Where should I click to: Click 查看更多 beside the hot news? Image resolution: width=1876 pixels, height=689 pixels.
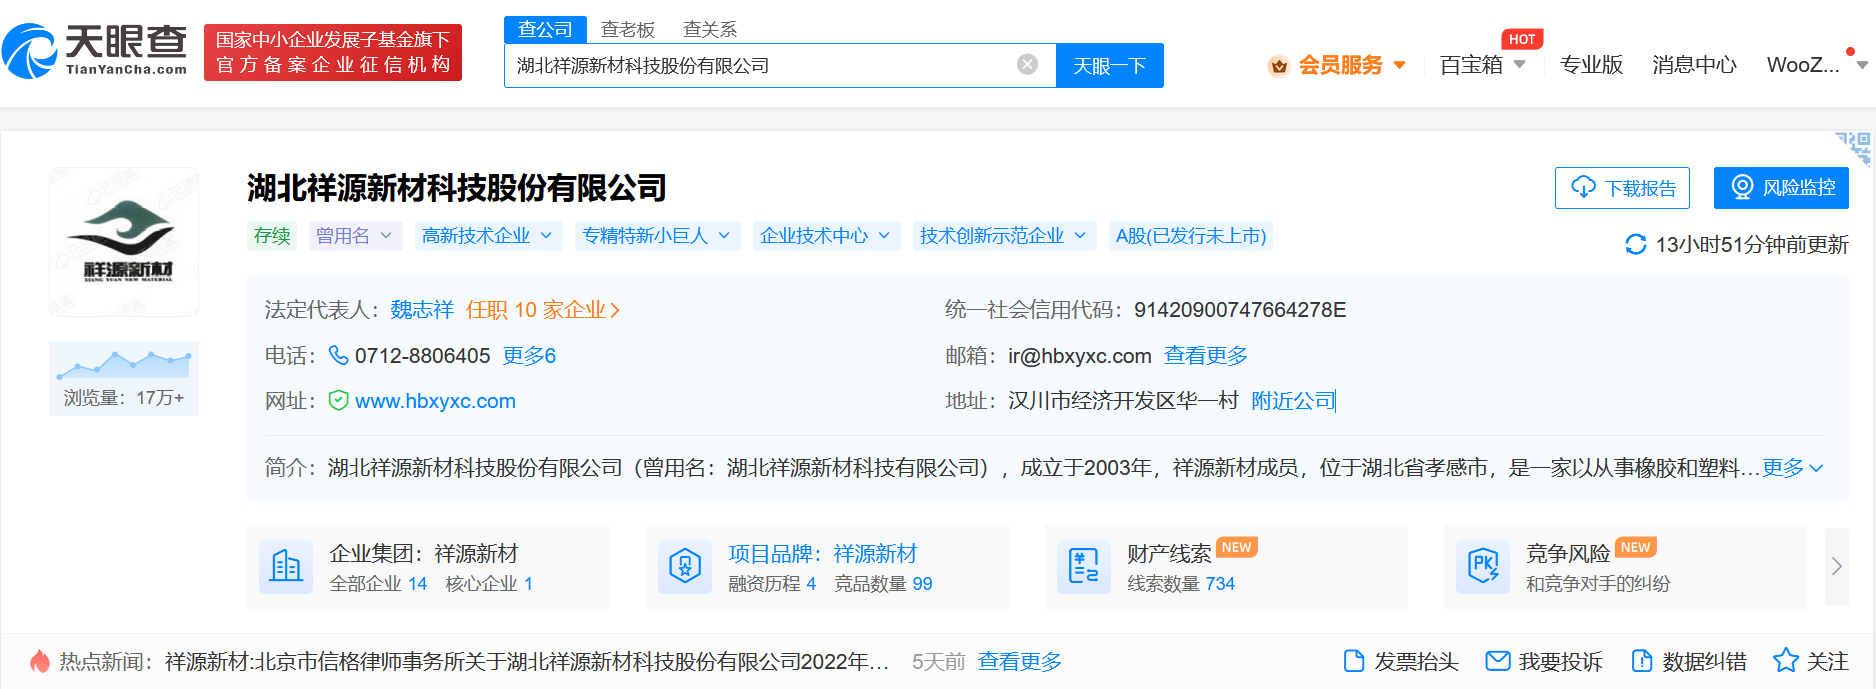(1020, 662)
